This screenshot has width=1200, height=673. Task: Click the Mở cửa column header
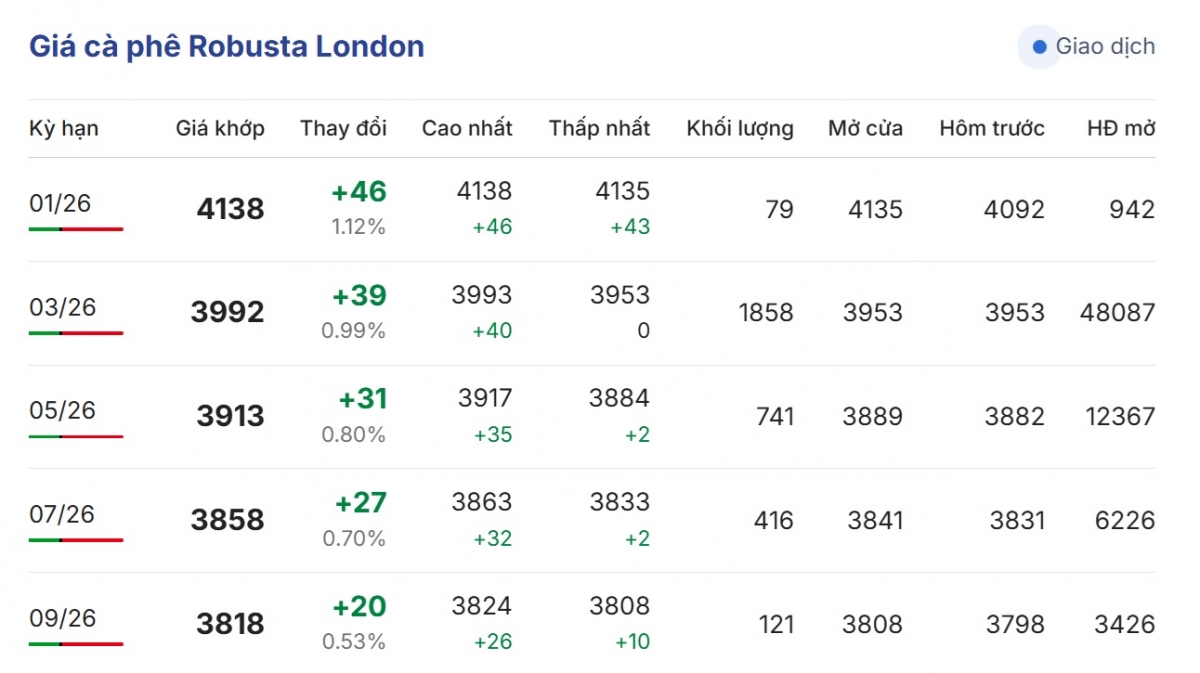[865, 128]
